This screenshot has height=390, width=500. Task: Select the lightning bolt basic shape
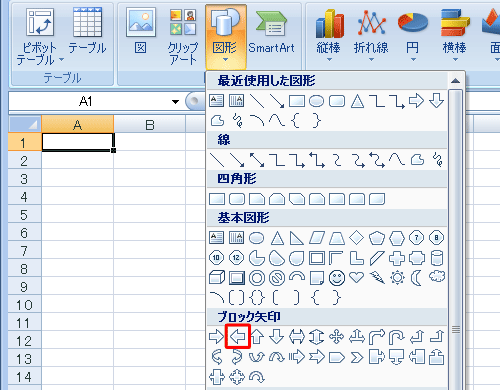pyautogui.click(x=377, y=277)
